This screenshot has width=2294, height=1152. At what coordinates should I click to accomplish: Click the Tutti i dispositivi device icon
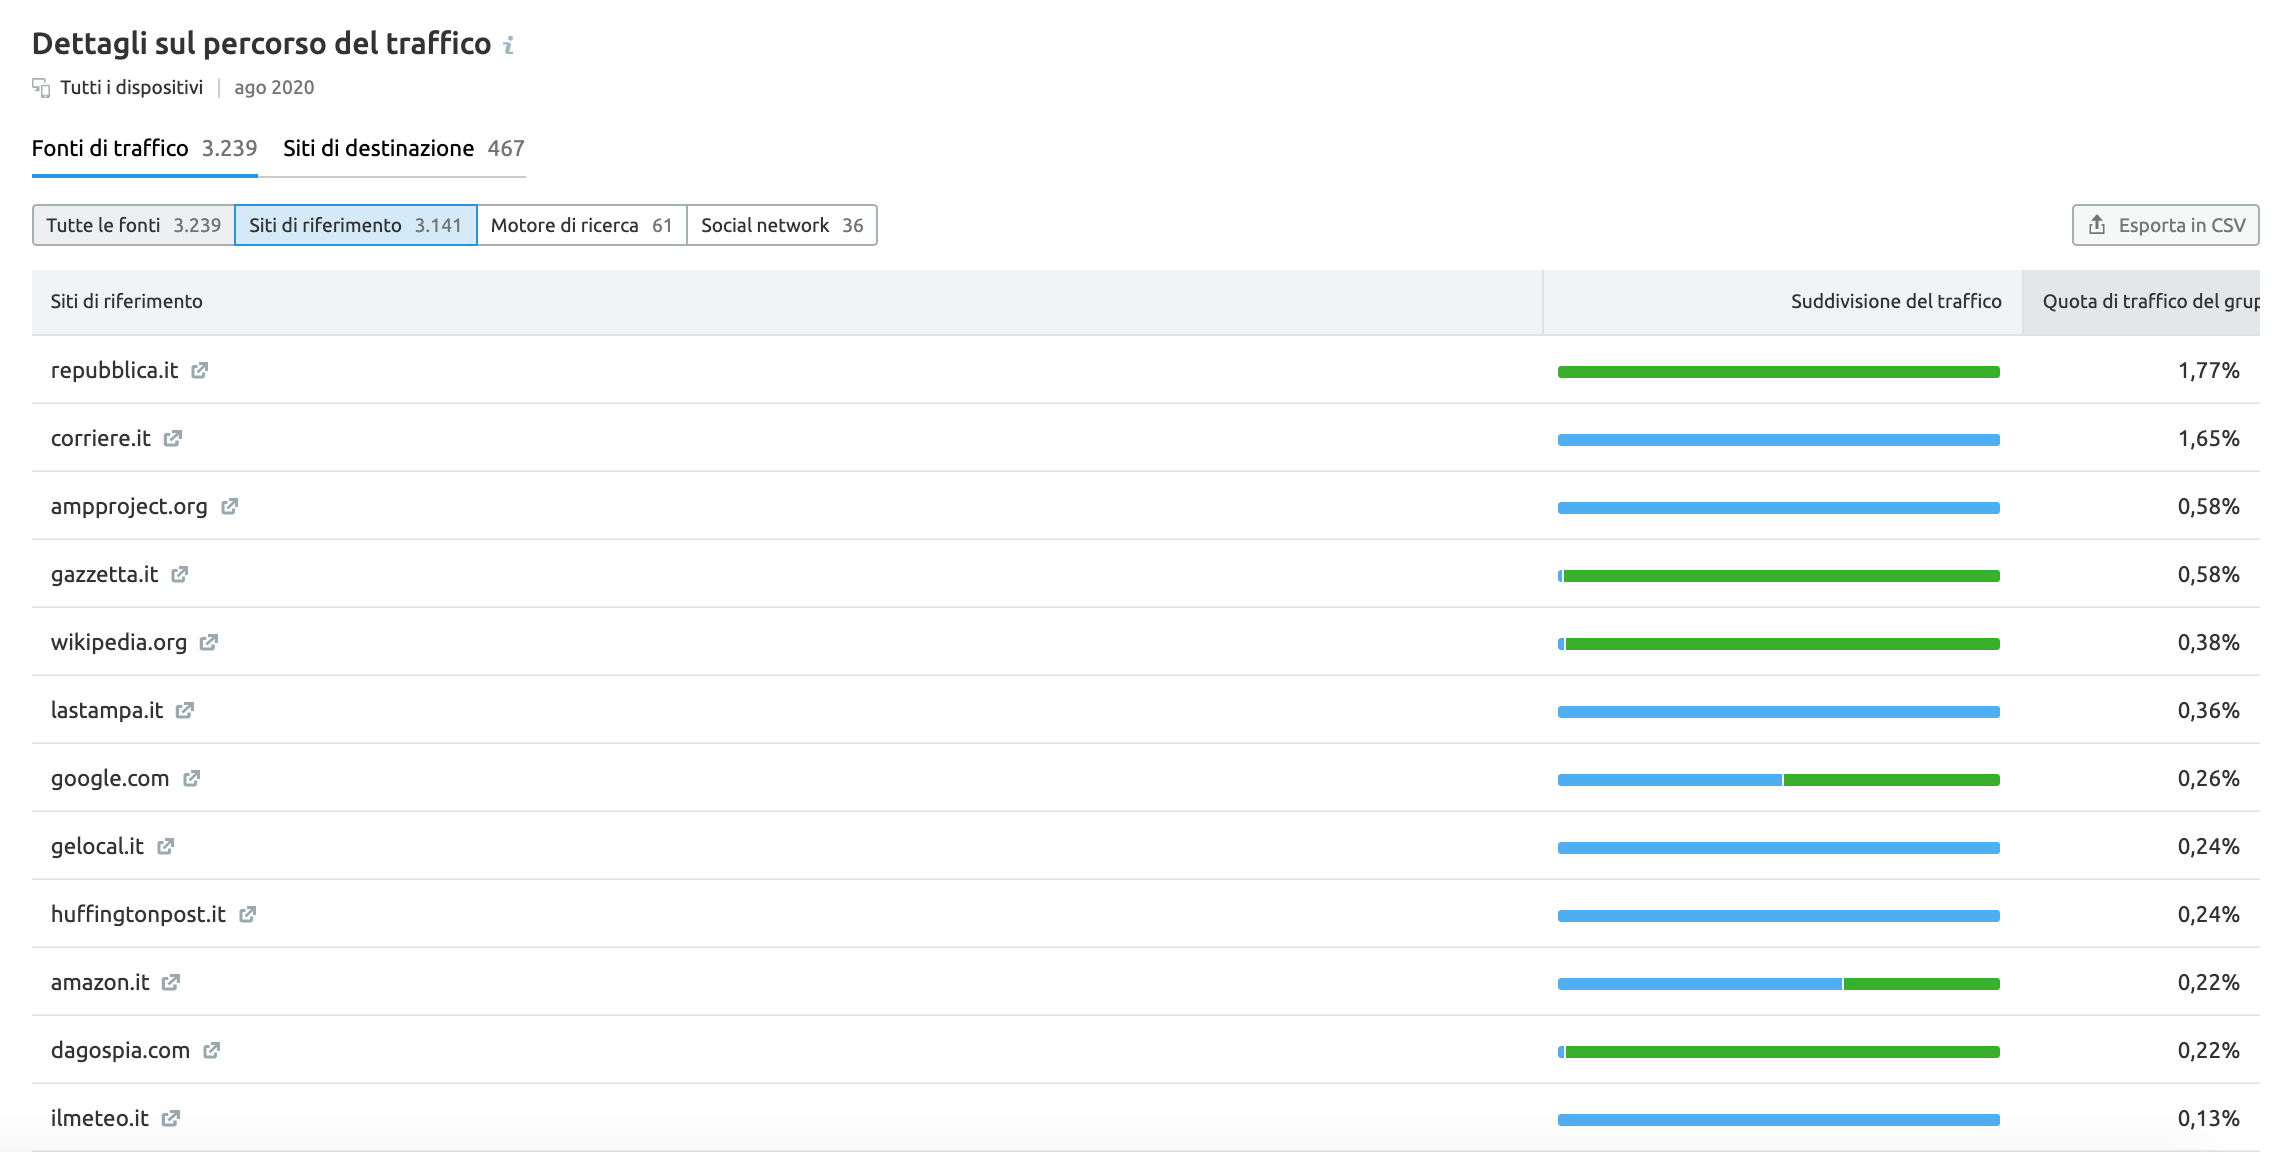tap(41, 88)
